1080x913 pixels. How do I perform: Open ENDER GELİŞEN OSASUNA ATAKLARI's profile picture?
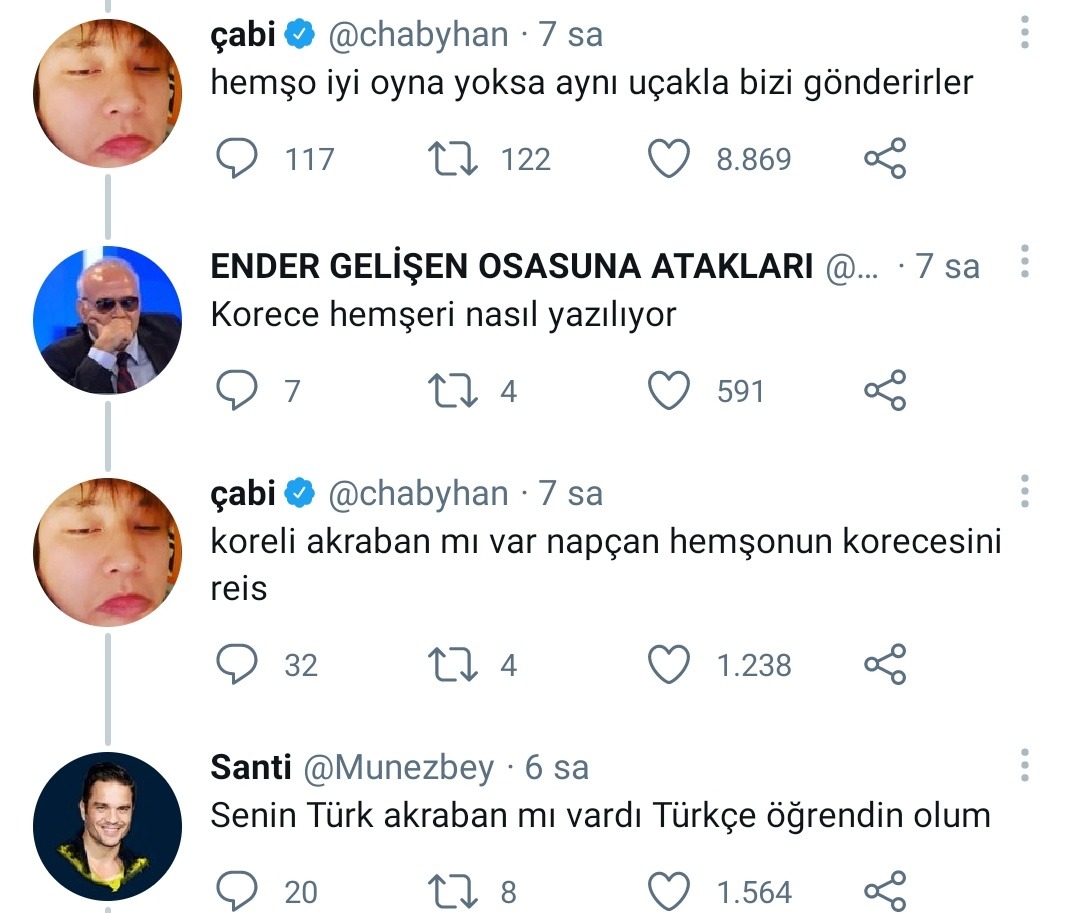(x=107, y=319)
